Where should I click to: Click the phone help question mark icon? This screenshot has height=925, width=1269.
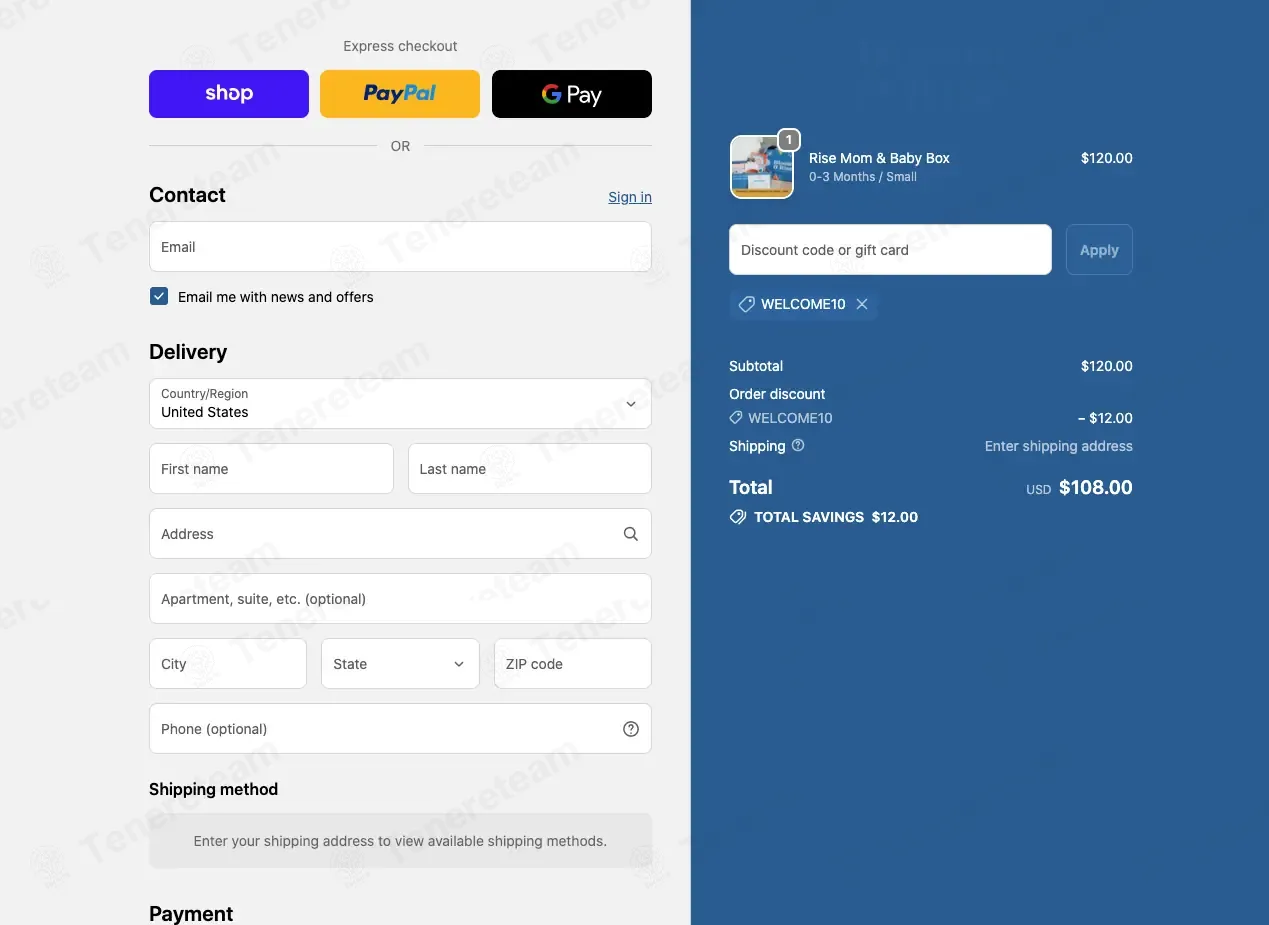[630, 729]
